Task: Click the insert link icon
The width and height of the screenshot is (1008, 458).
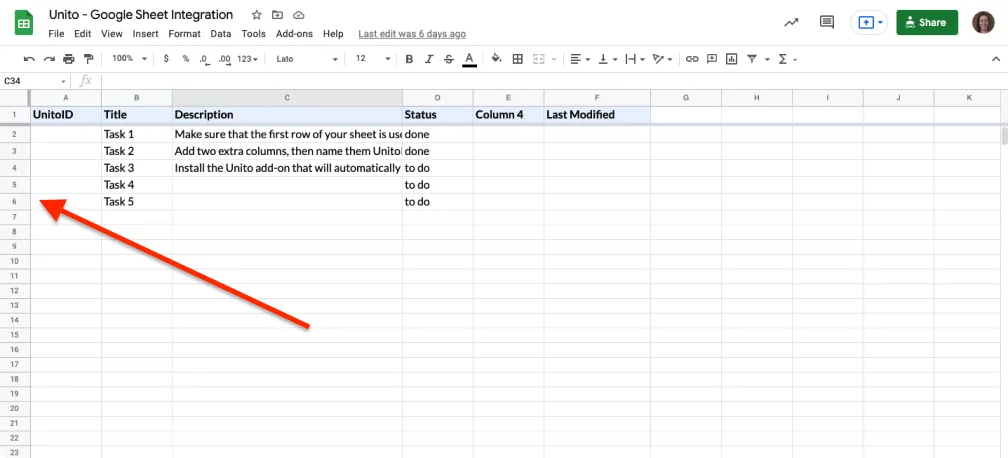Action: click(691, 59)
